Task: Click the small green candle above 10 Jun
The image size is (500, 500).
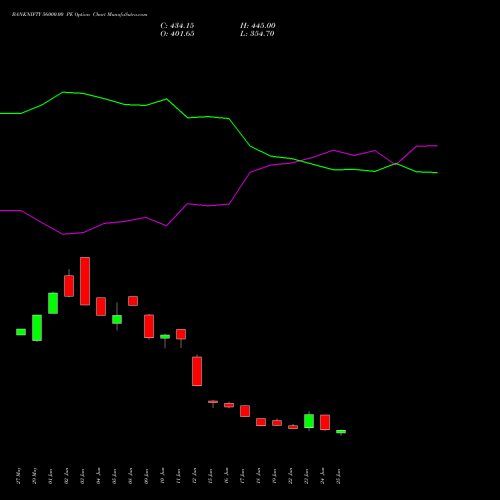Action: 165,337
